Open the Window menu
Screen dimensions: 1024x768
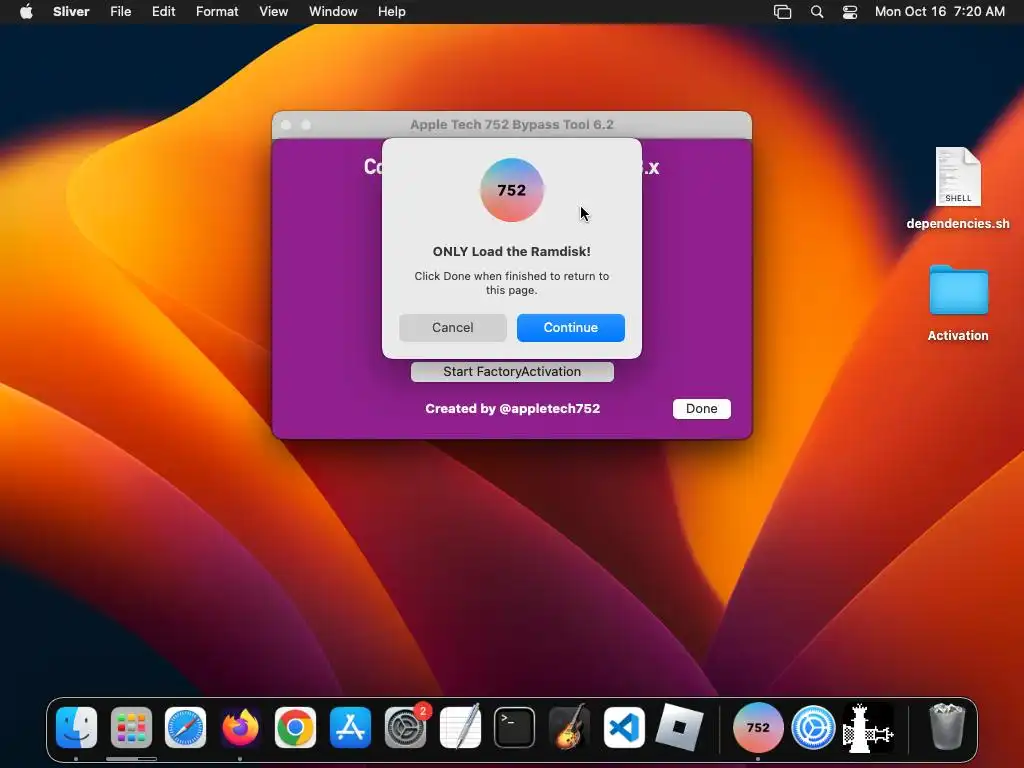pos(333,12)
